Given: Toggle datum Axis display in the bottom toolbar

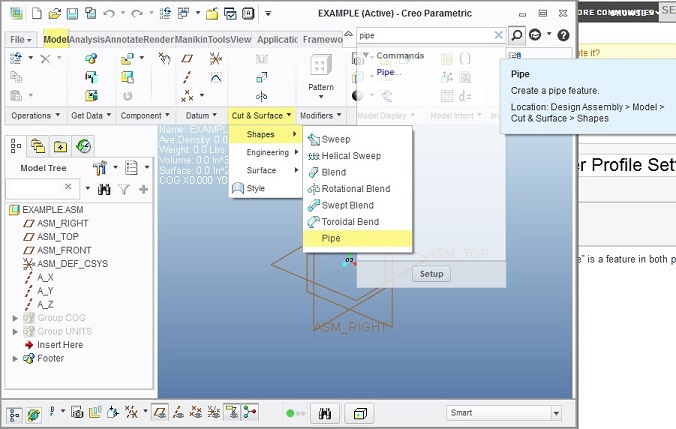Looking at the screenshot, I should pyautogui.click(x=178, y=413).
